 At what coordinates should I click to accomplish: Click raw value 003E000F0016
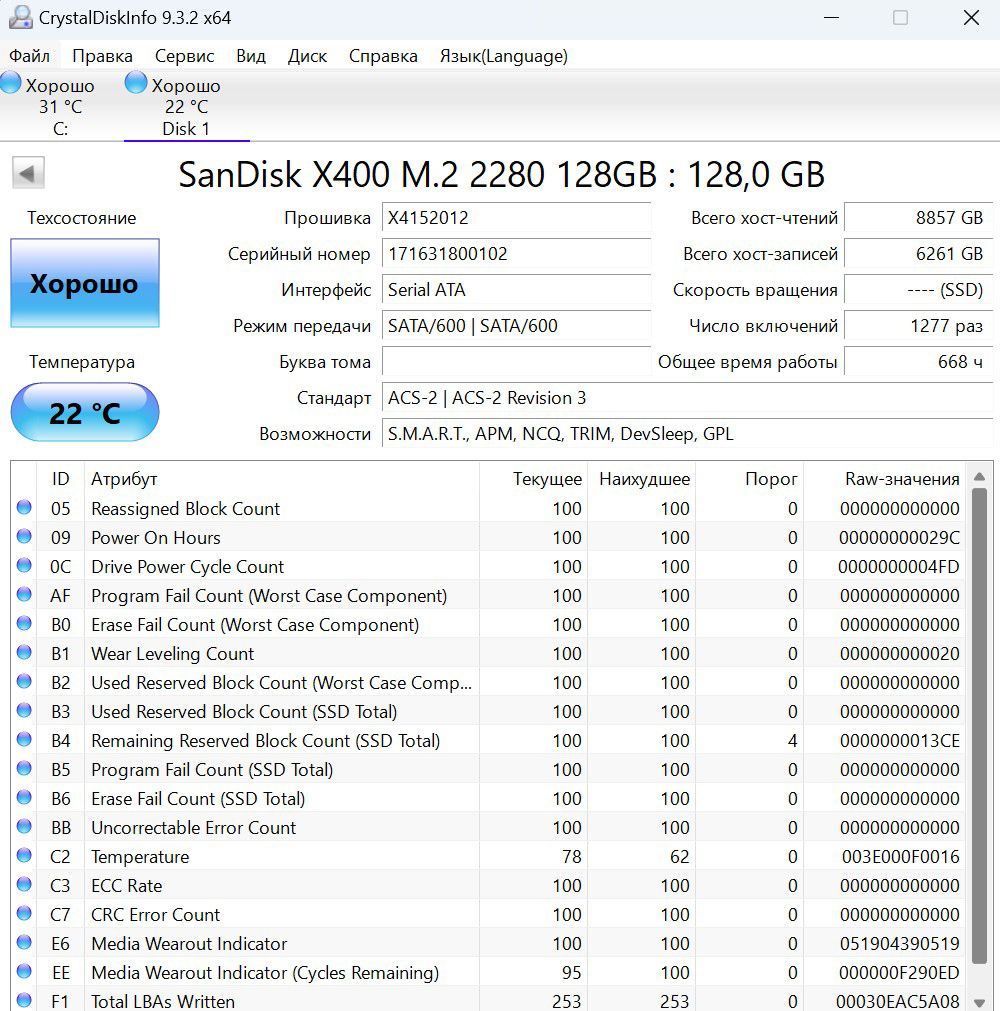click(x=900, y=857)
